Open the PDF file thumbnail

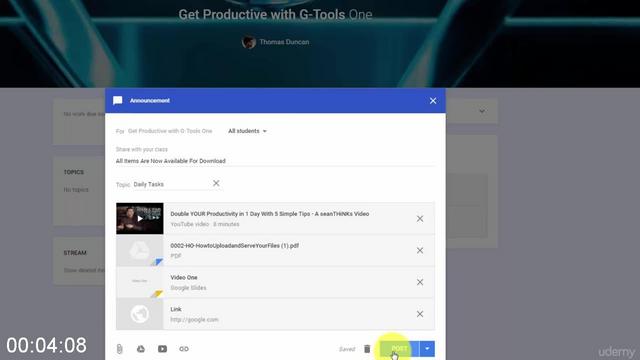pyautogui.click(x=140, y=251)
